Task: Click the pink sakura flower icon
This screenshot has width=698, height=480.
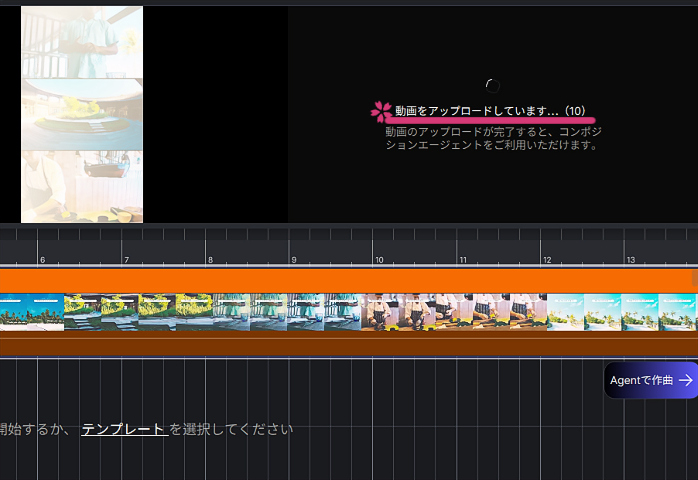Action: coord(381,112)
